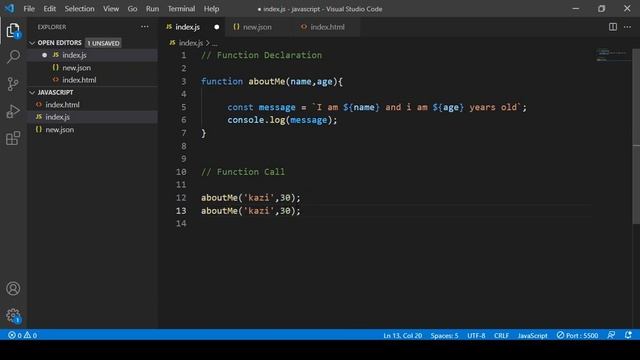Click unsaved dot on index.js tab

click(216, 27)
